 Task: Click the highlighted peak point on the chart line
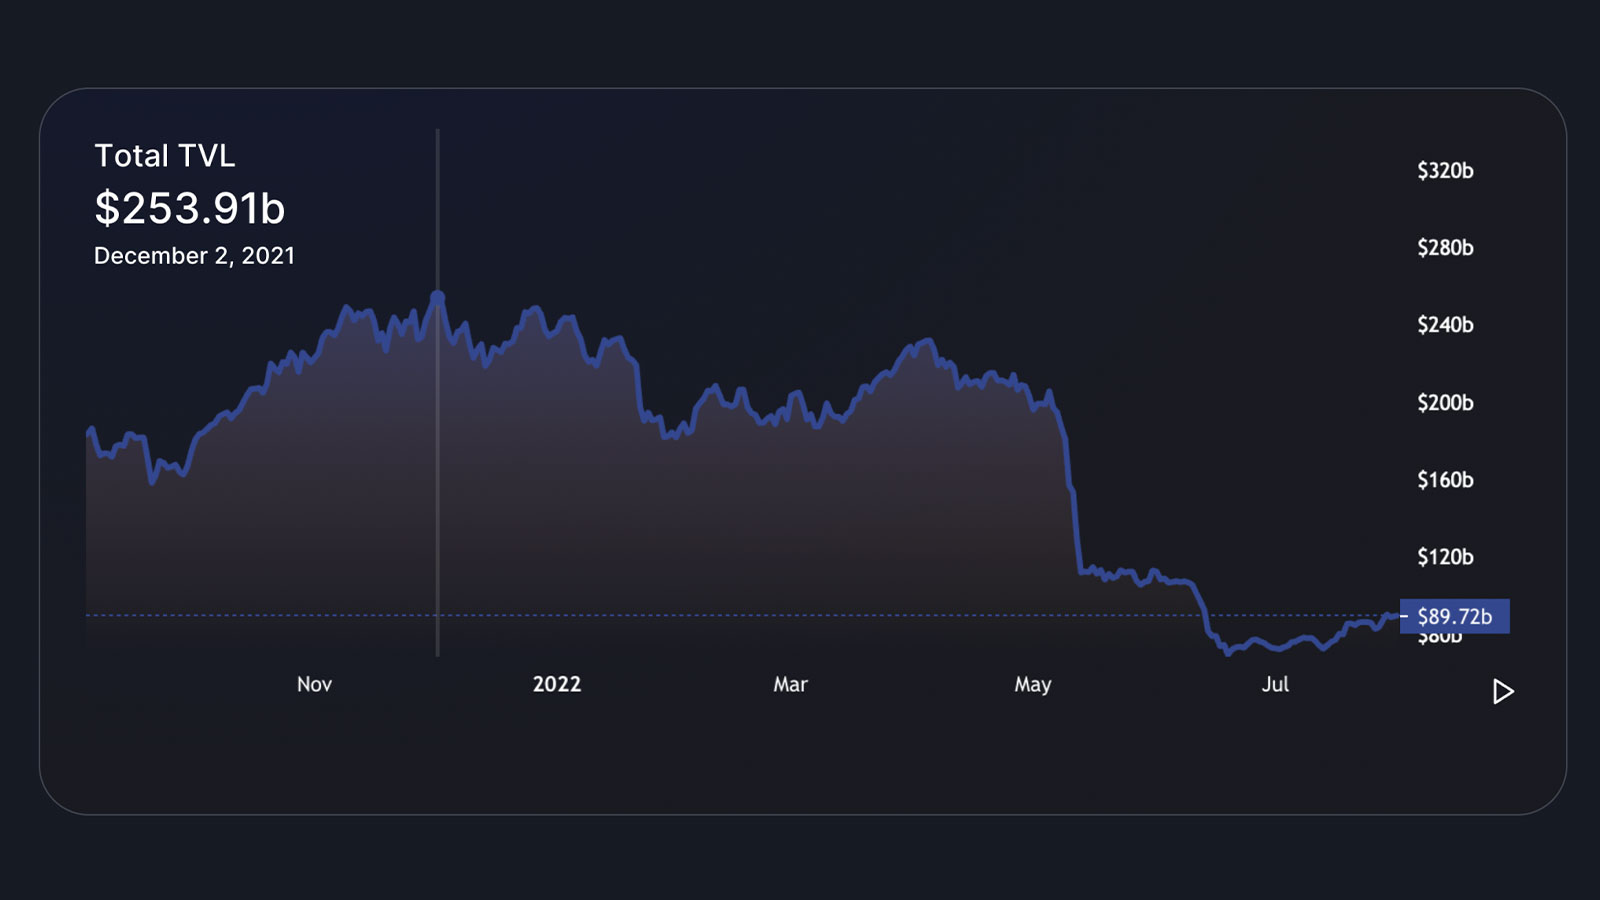click(x=438, y=297)
